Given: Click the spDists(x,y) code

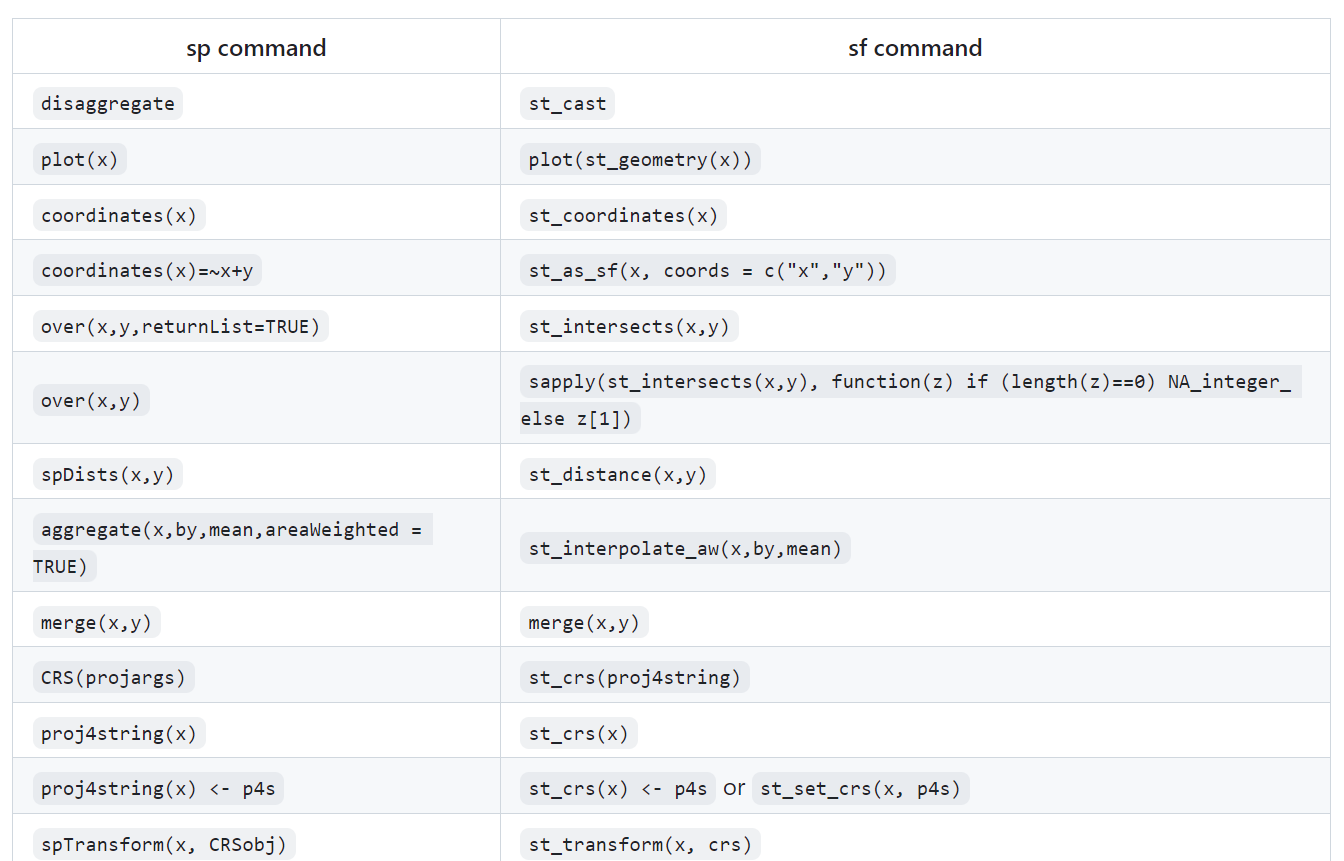Looking at the screenshot, I should coord(107,474).
